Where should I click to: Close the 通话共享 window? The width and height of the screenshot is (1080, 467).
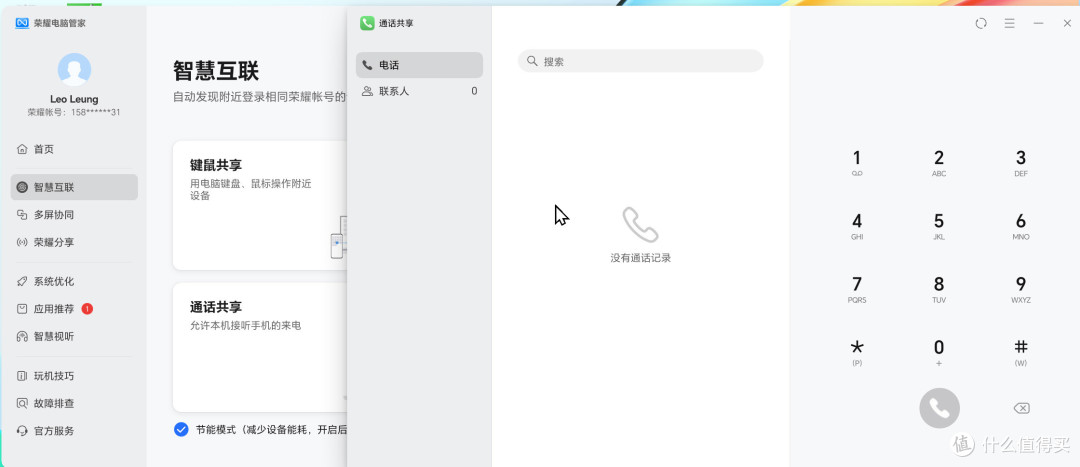point(1067,23)
